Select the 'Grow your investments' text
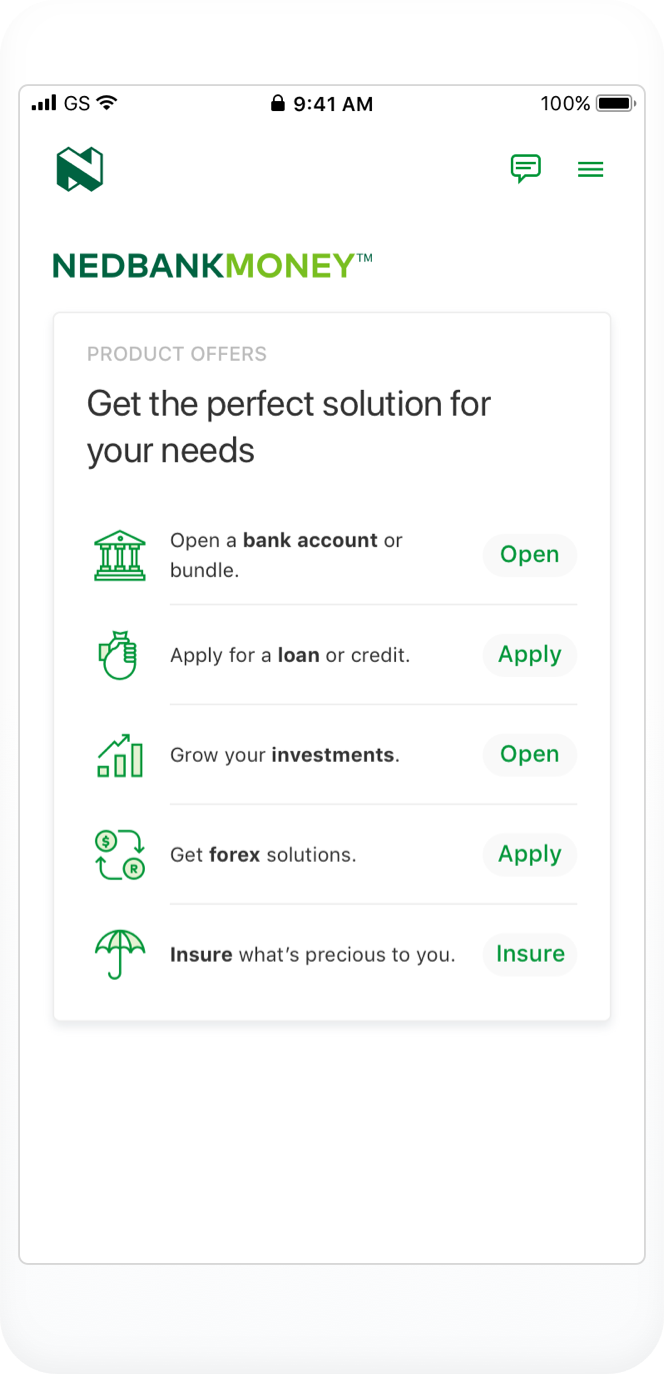Viewport: 664px width, 1374px height. (285, 755)
